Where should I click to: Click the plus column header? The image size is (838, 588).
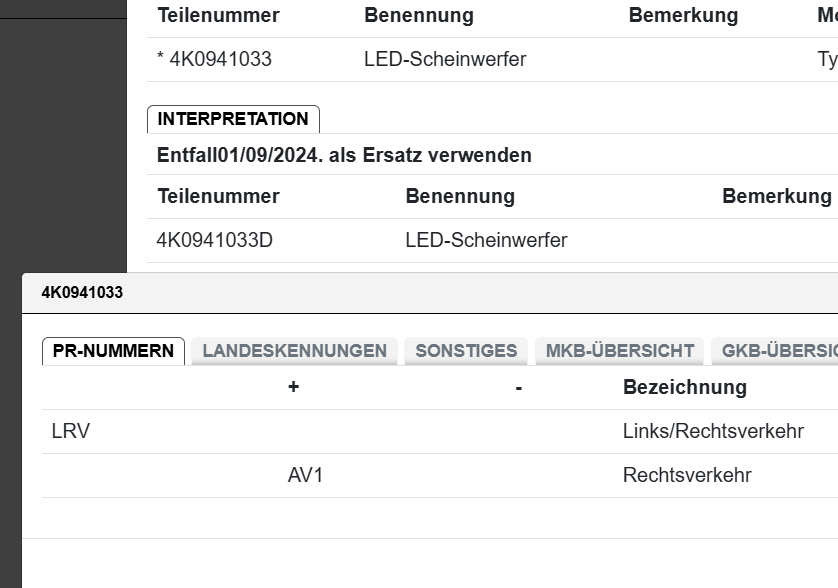tap(293, 387)
